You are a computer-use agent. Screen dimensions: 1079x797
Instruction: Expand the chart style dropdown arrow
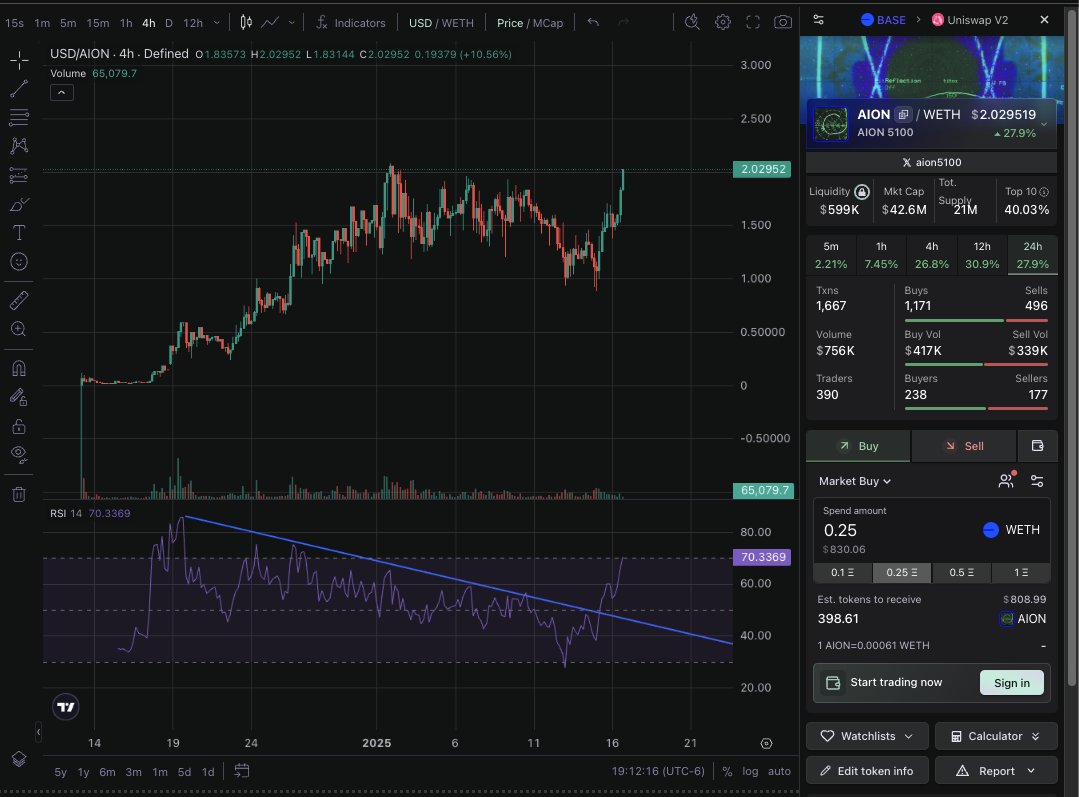click(292, 23)
